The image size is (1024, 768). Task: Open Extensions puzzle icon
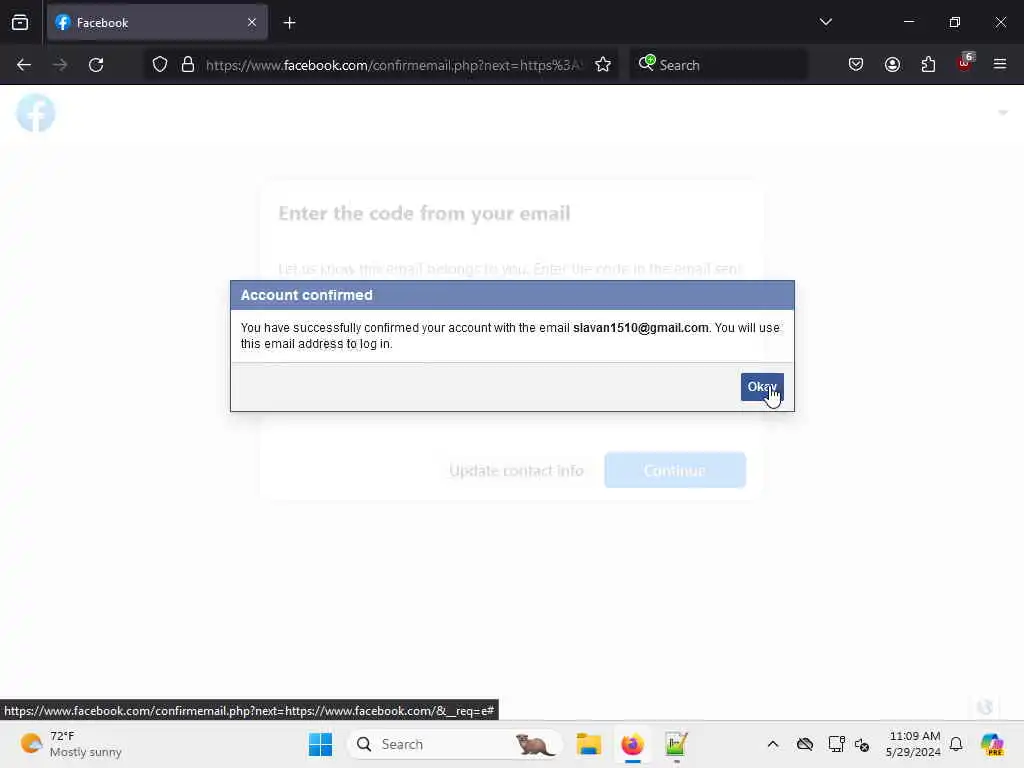coord(928,64)
